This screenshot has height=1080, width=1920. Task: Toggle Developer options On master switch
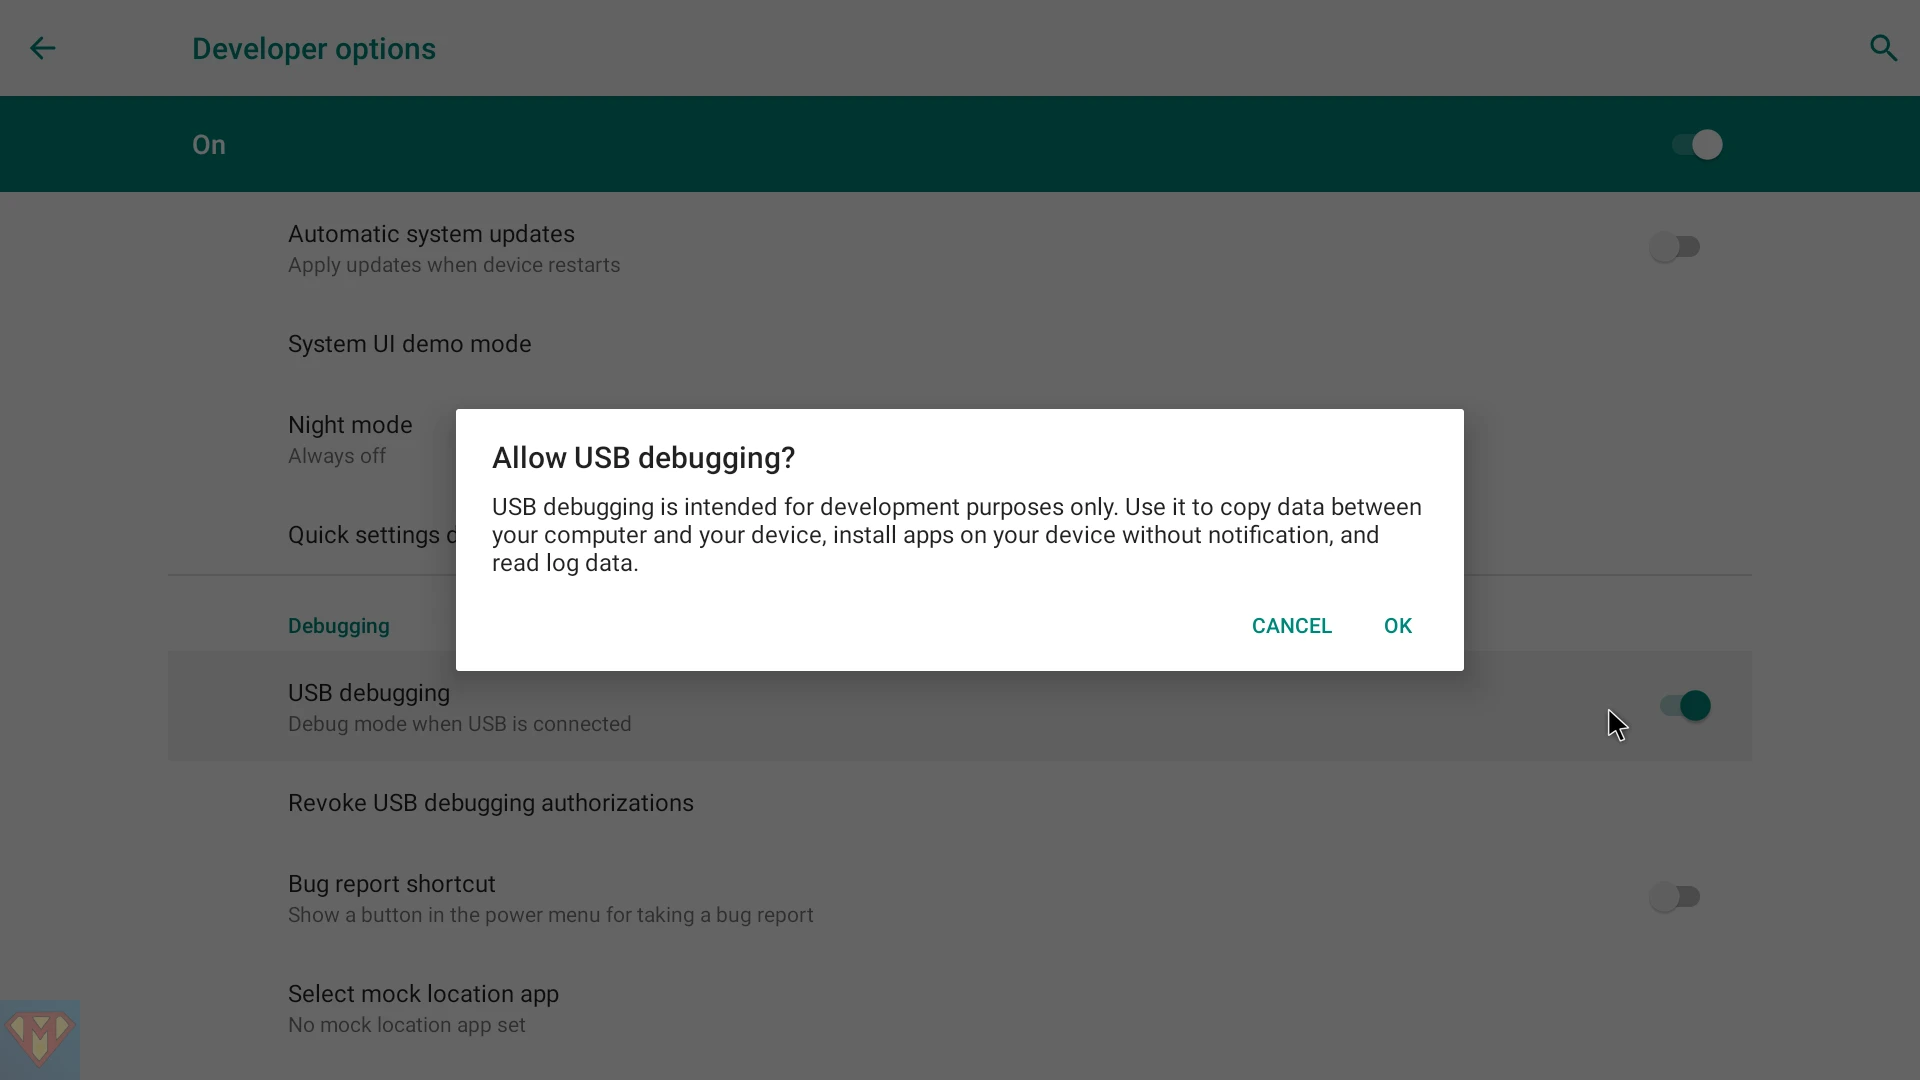tap(1697, 145)
